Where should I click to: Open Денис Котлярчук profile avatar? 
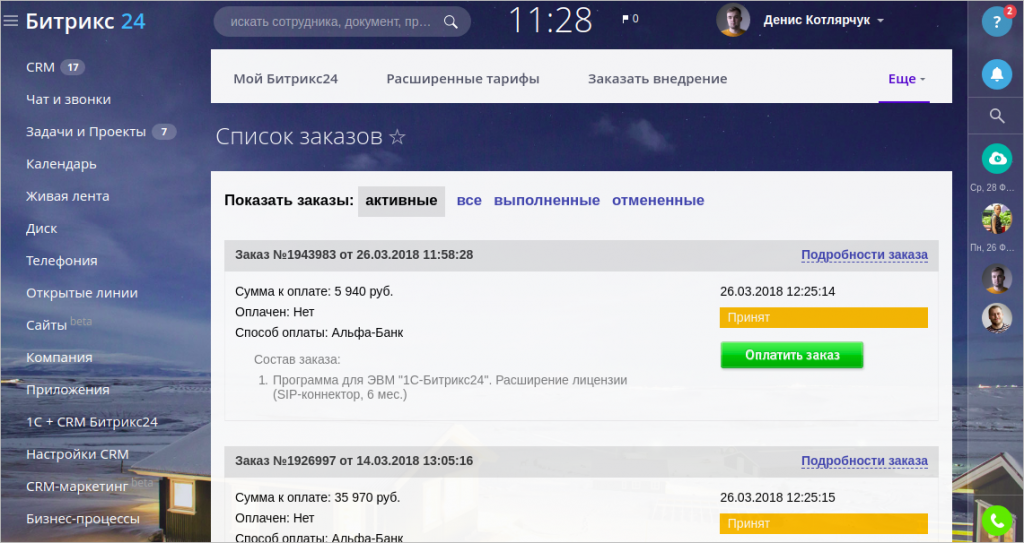[733, 20]
